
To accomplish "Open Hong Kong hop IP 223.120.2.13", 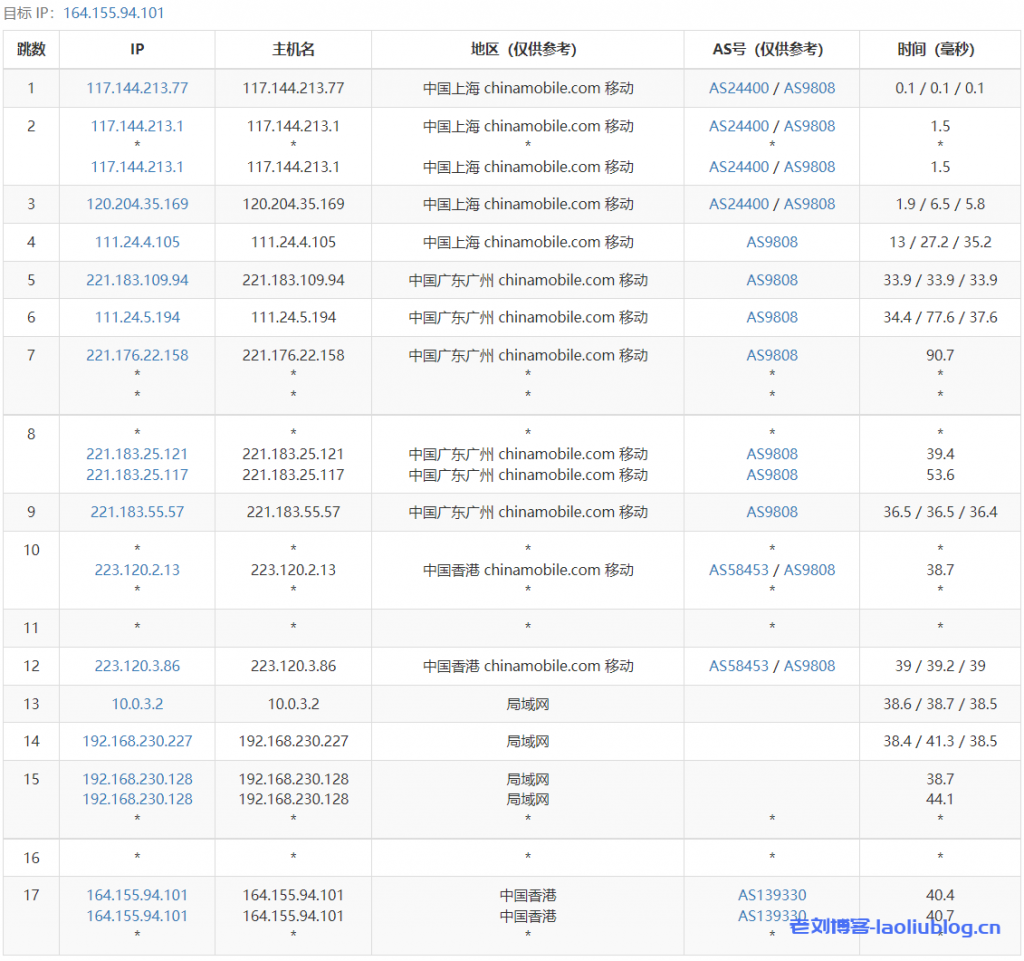I will coord(137,570).
